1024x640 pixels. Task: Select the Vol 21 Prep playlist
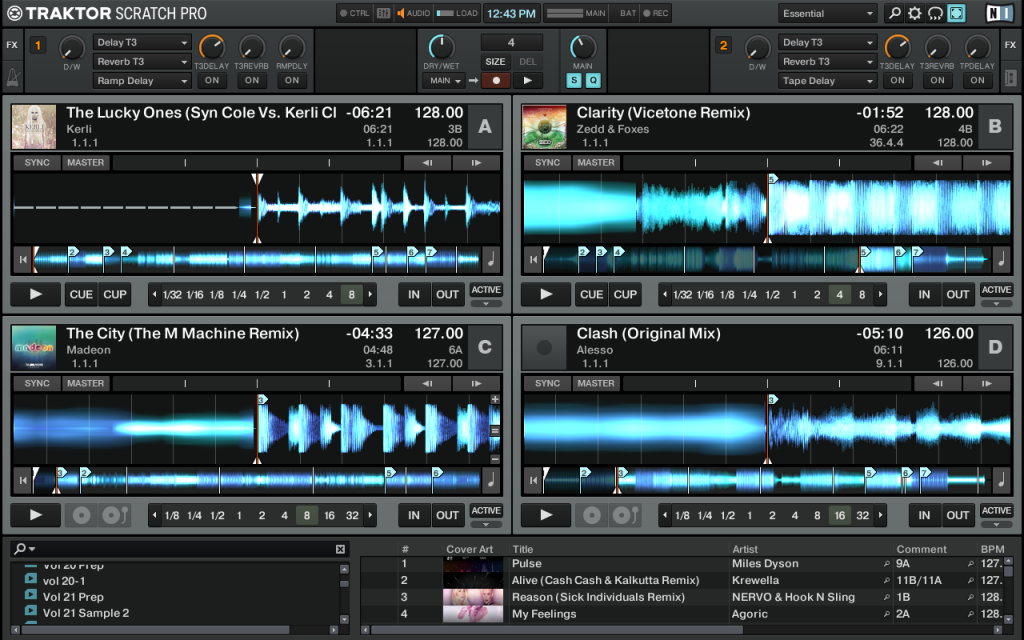73,597
